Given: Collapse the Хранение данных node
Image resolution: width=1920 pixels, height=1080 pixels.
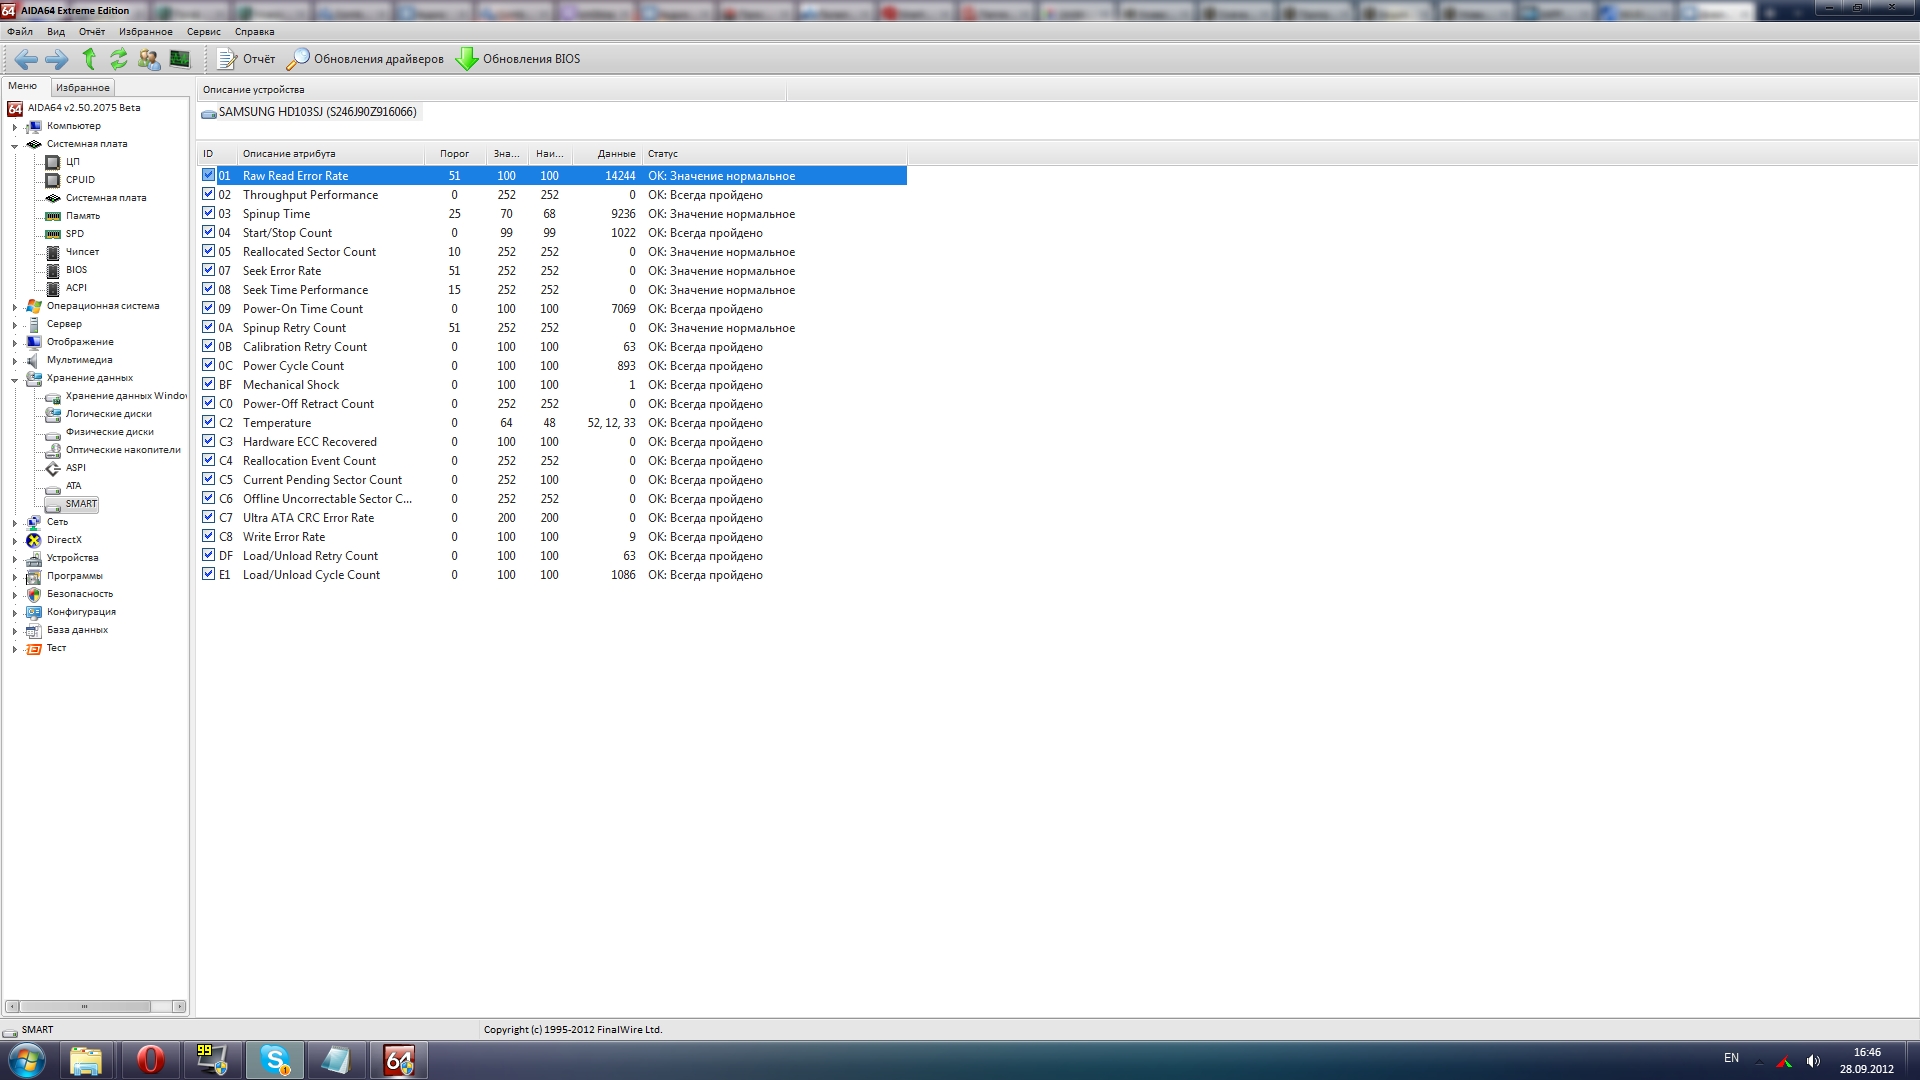Looking at the screenshot, I should pyautogui.click(x=14, y=379).
